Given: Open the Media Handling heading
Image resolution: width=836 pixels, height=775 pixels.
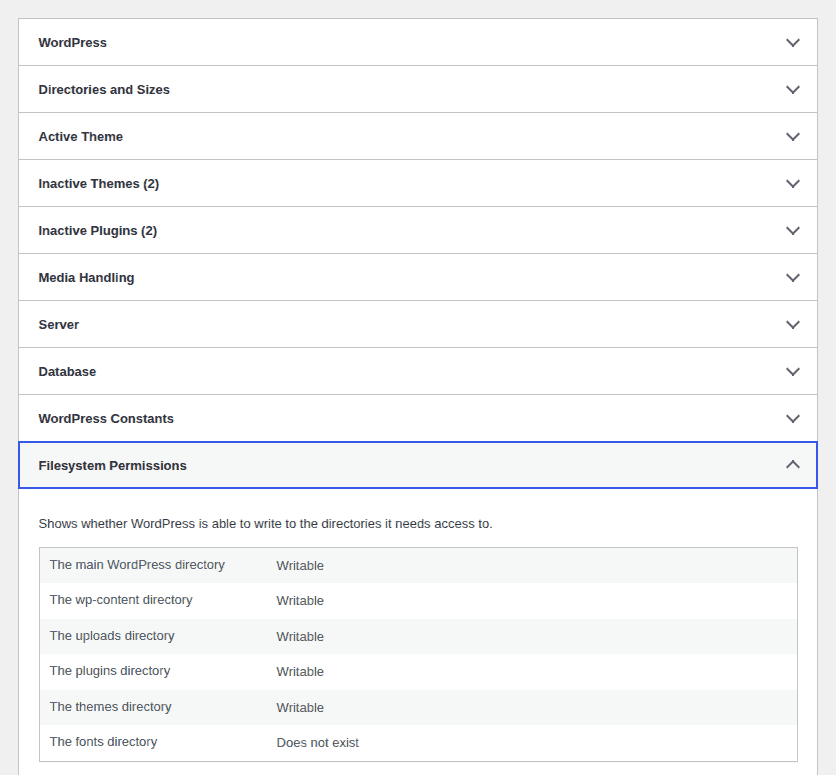Looking at the screenshot, I should (86, 278).
